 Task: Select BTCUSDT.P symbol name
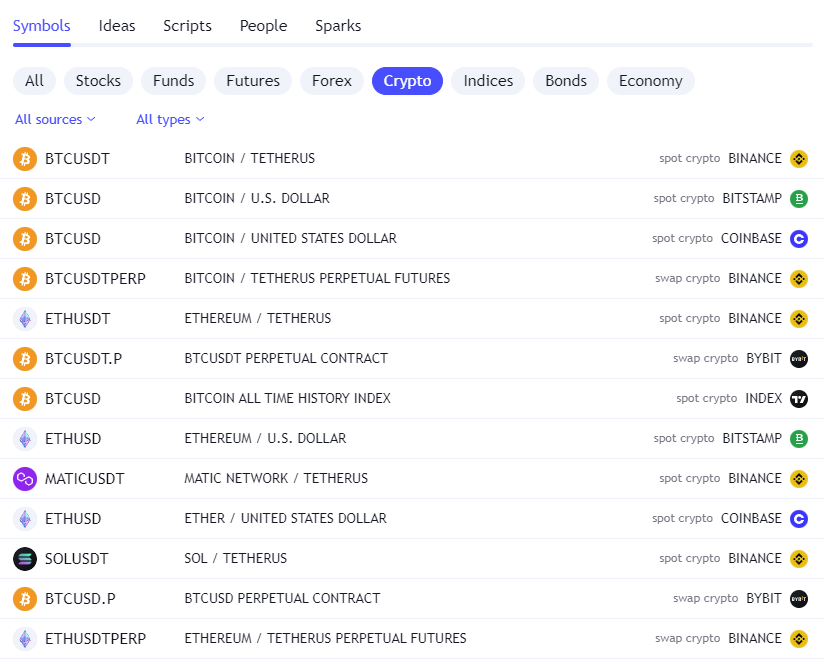click(x=84, y=358)
